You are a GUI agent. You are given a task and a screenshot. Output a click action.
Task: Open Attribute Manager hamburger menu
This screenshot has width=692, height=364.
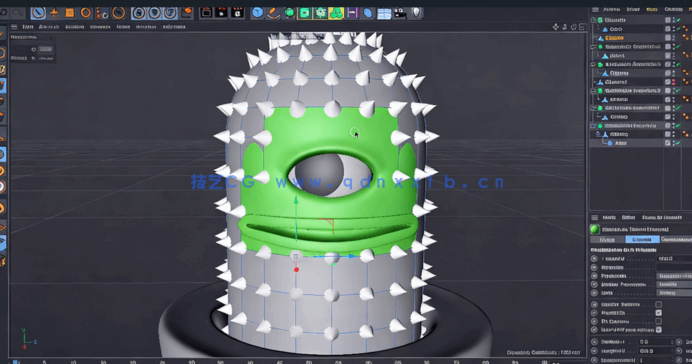pyautogui.click(x=595, y=218)
